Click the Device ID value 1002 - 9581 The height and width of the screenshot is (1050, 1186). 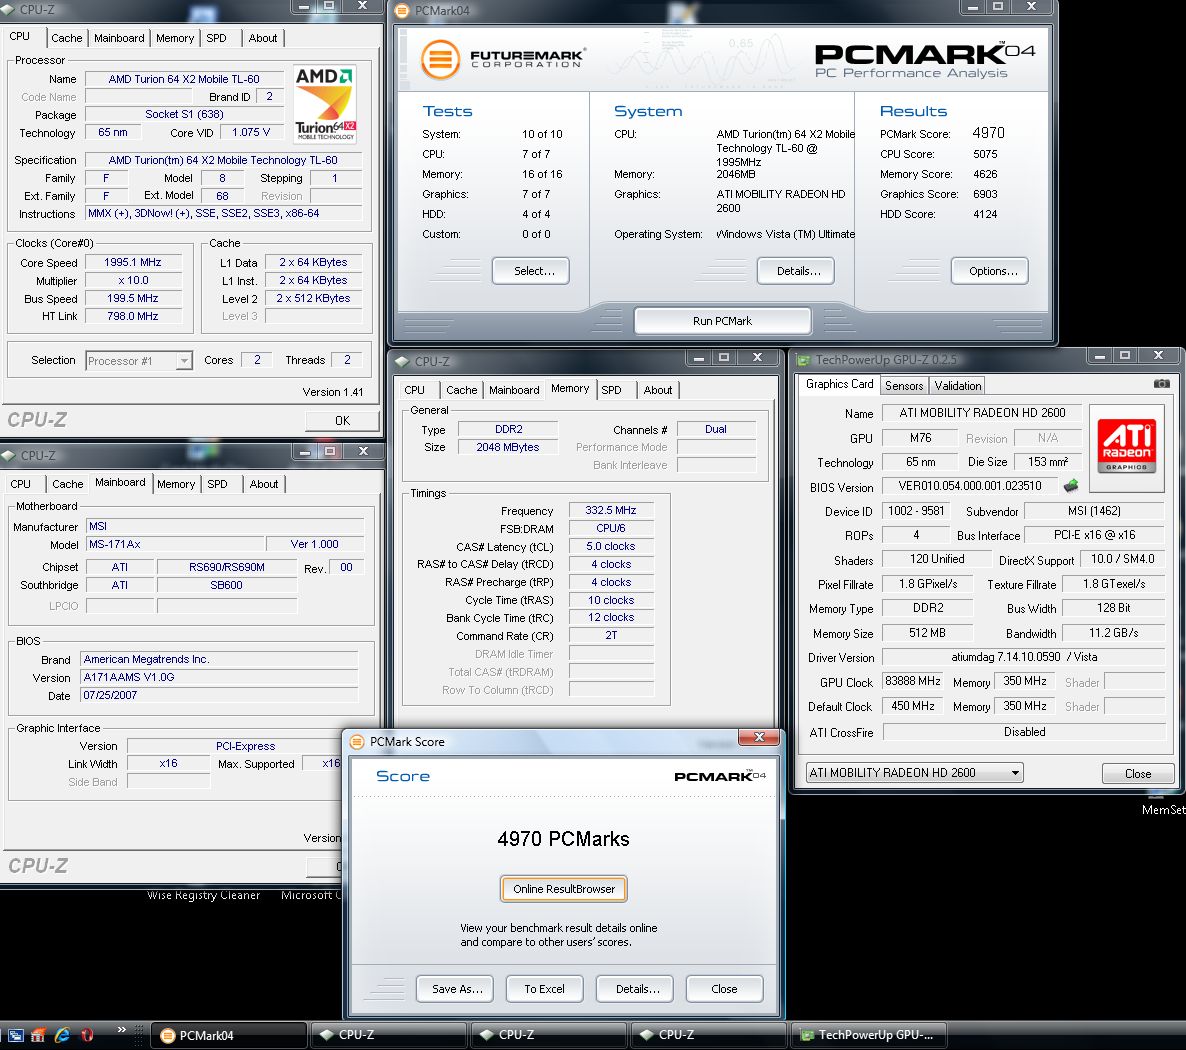point(916,511)
